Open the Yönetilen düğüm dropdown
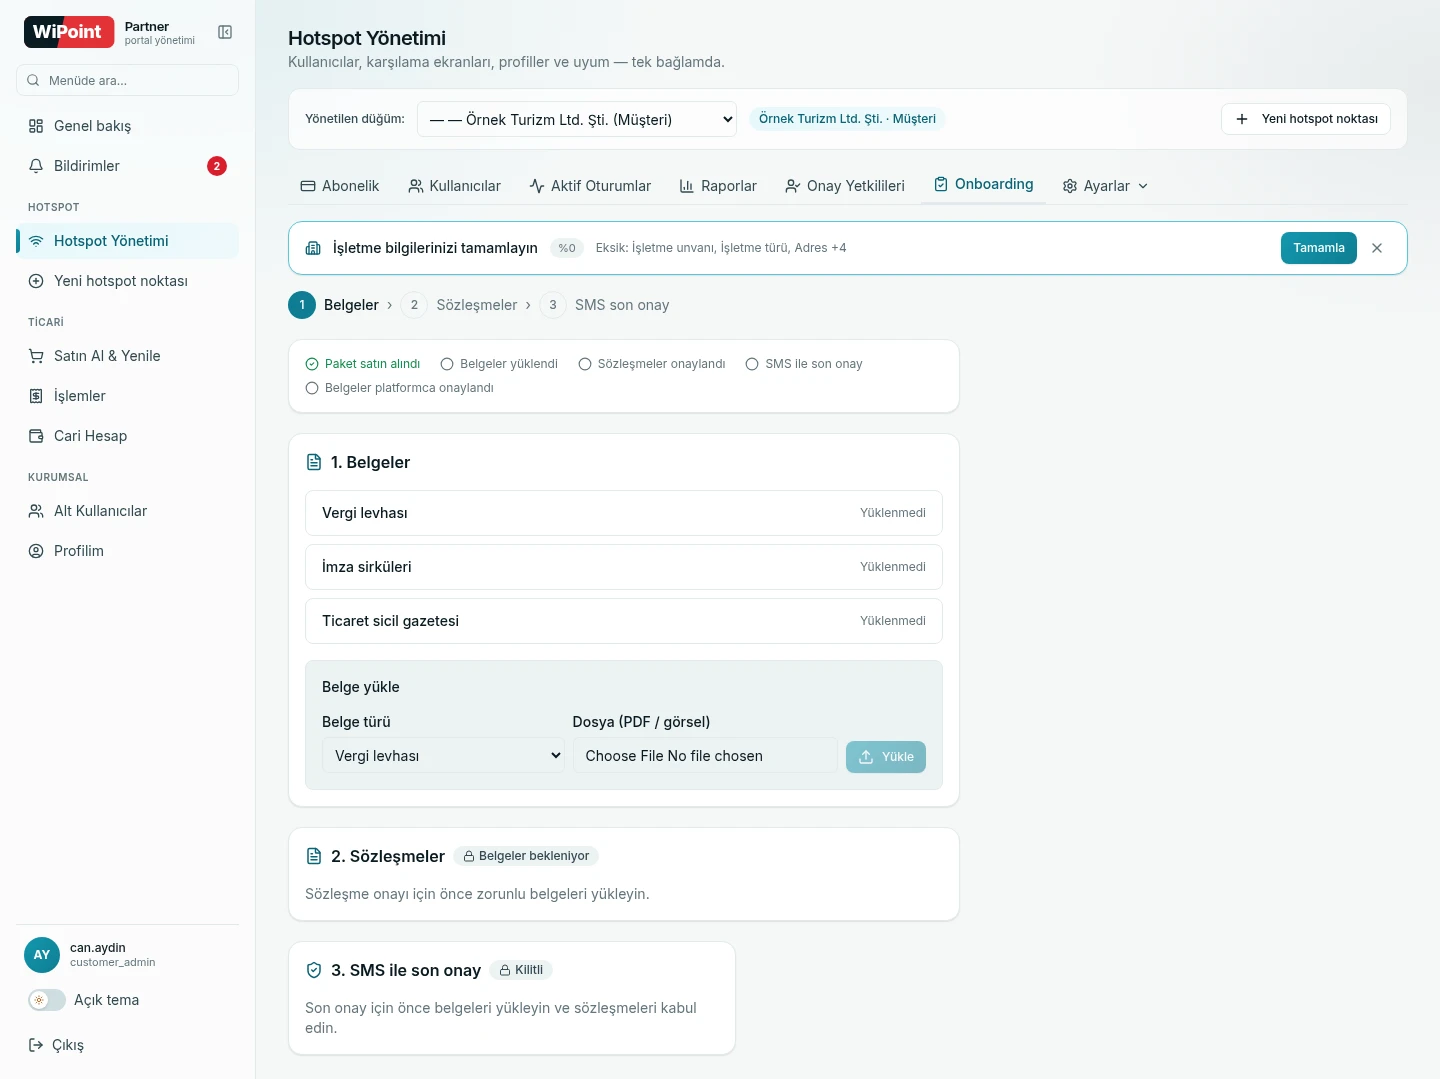This screenshot has height=1079, width=1440. (x=577, y=119)
